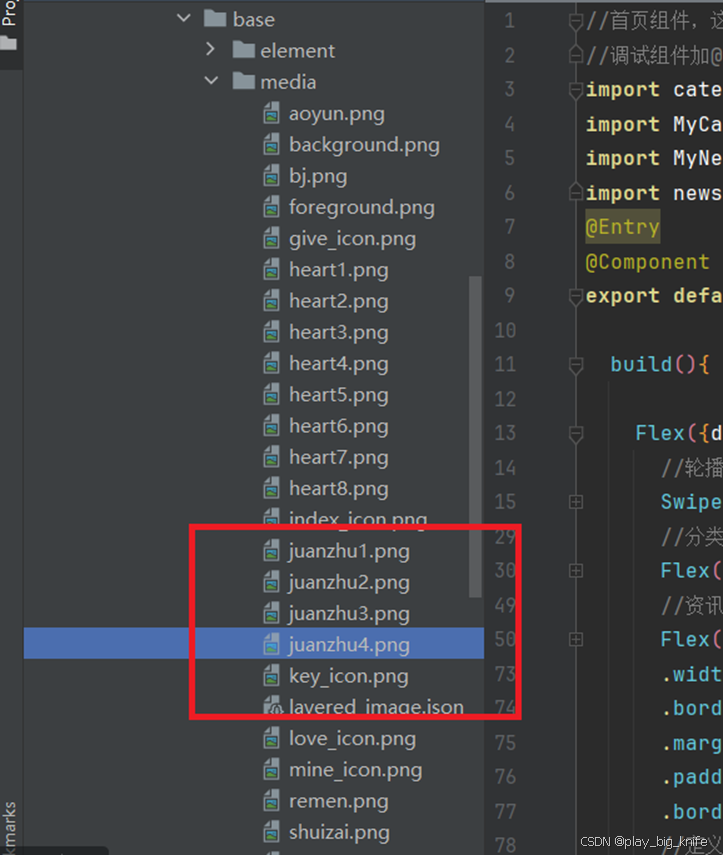Click the aoyun.png image file icon
Screen dimensions: 723x855
click(271, 114)
